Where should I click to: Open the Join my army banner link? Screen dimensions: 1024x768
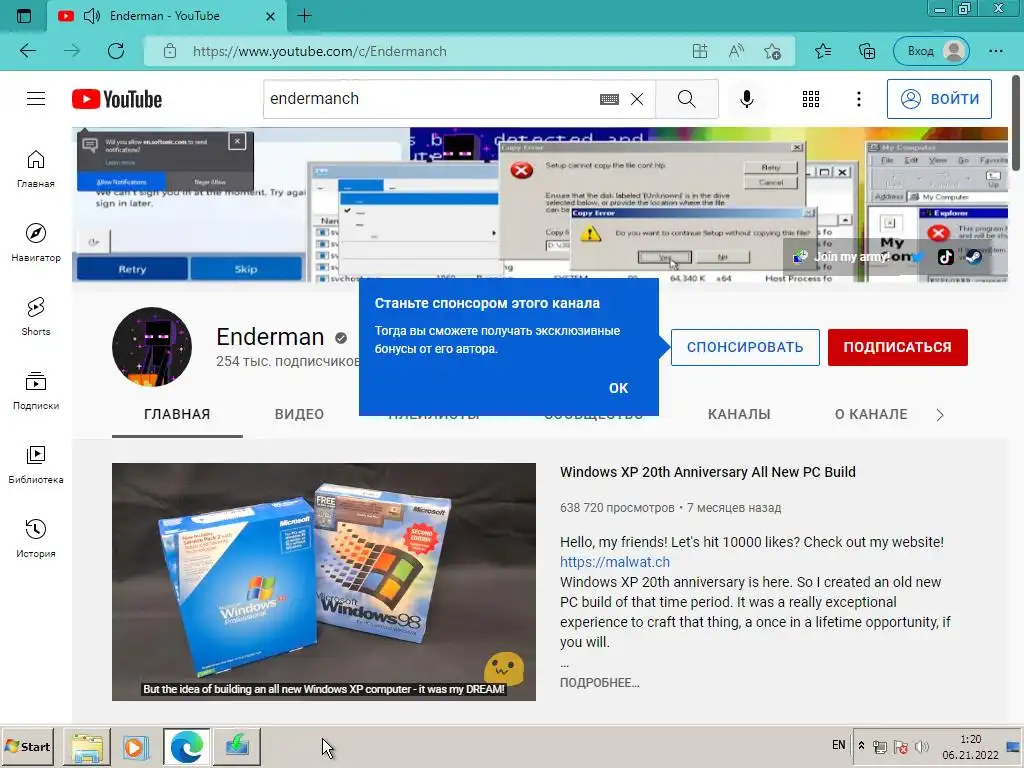pyautogui.click(x=840, y=257)
